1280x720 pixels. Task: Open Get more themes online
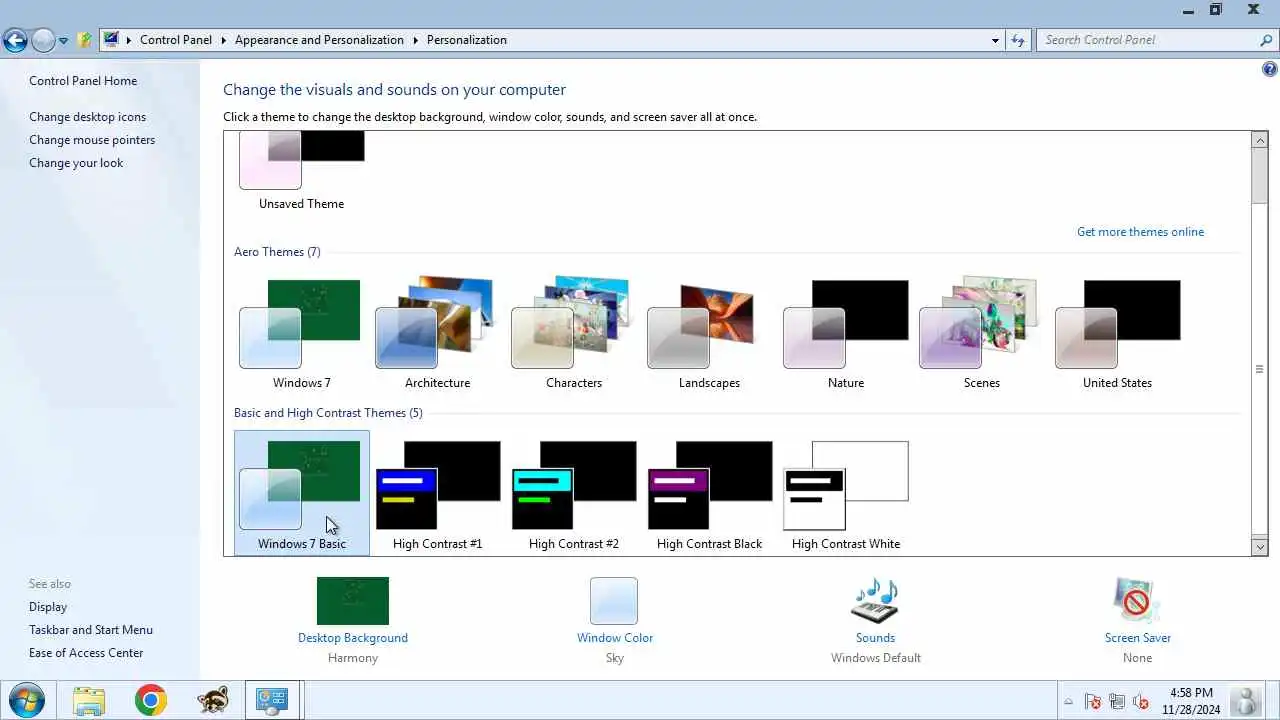tap(1140, 232)
